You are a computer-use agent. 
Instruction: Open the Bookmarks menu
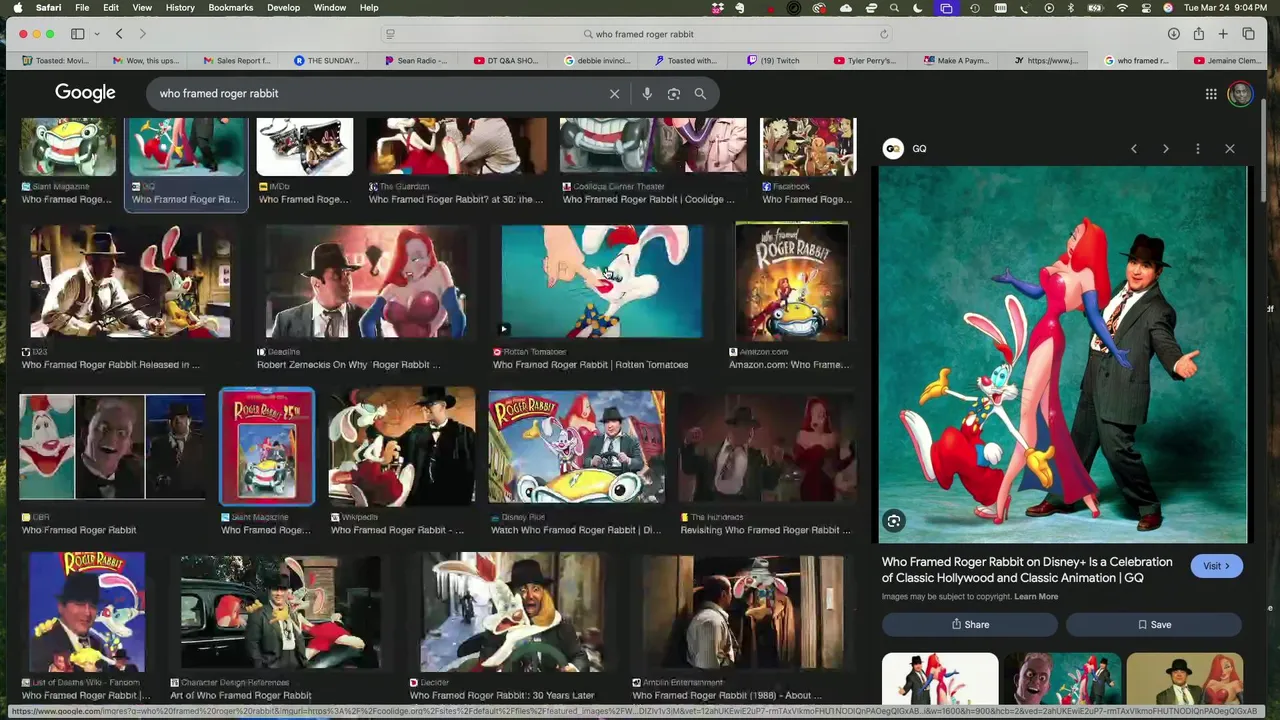point(231,8)
